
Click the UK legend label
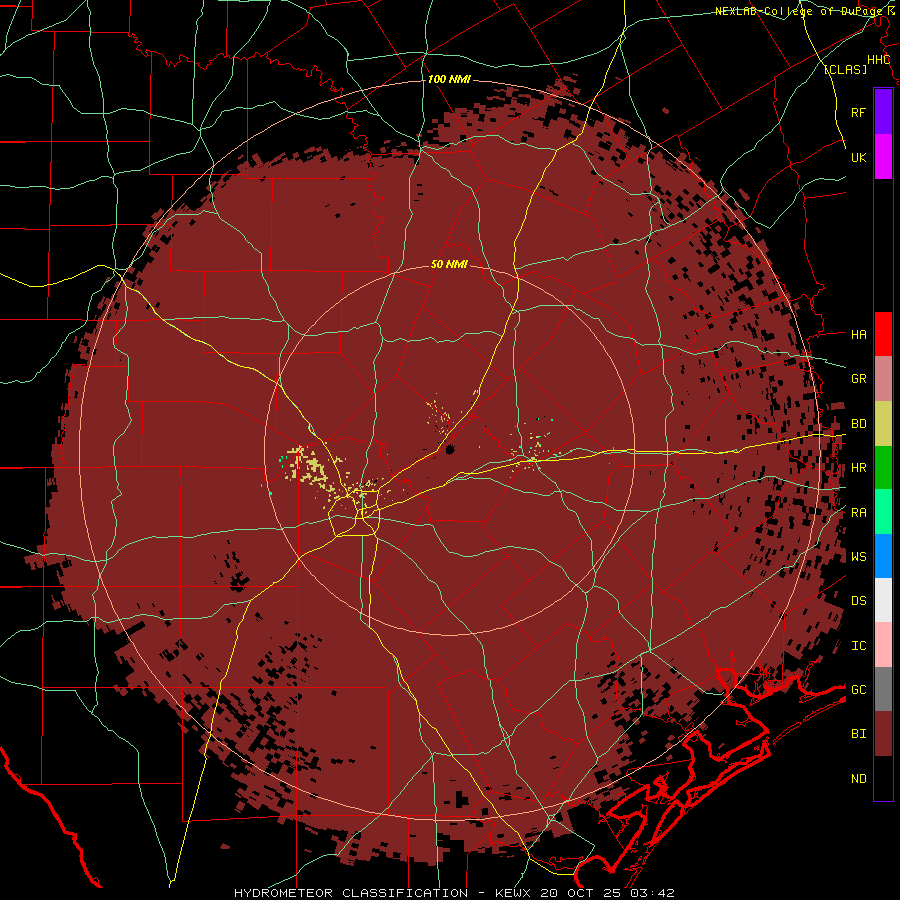(x=858, y=157)
